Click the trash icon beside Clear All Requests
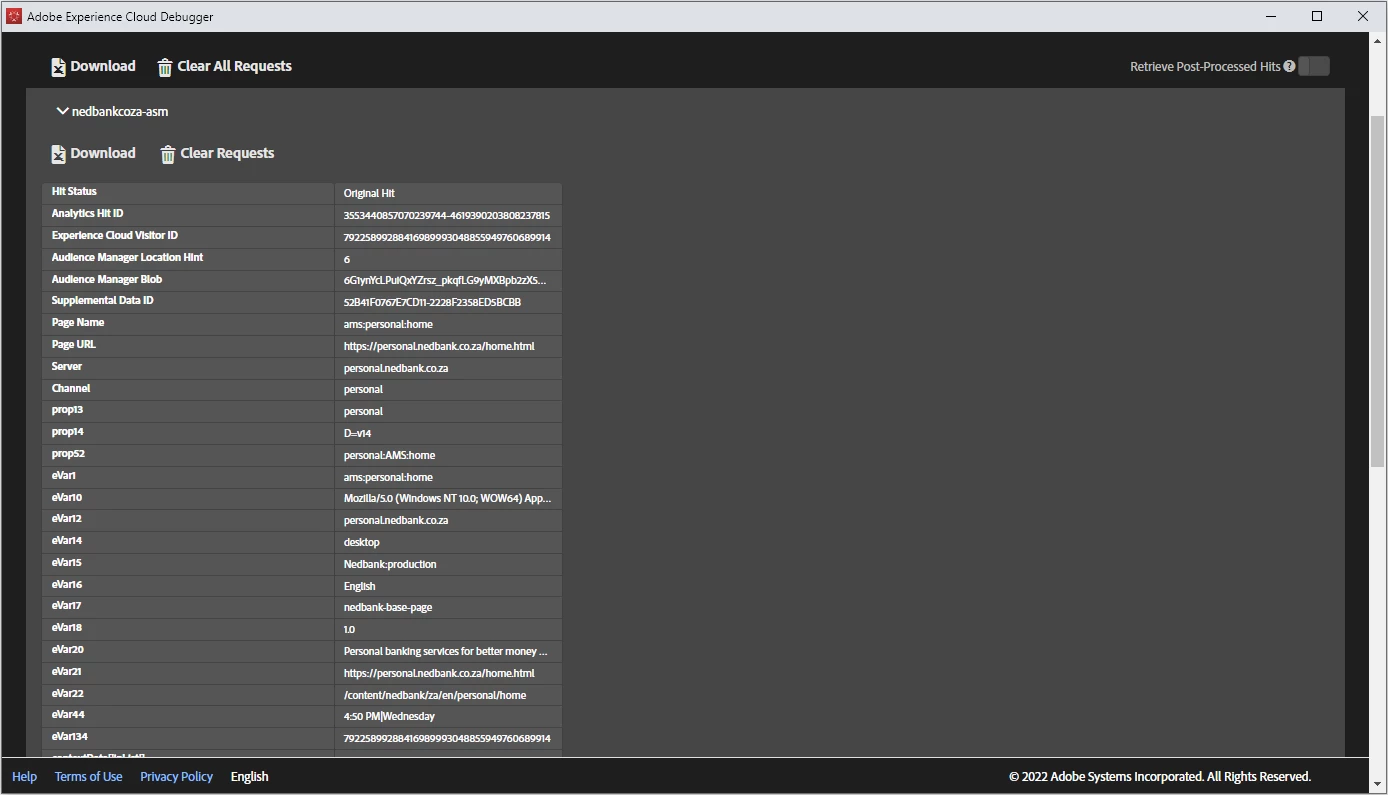The height and width of the screenshot is (795, 1388). (165, 67)
